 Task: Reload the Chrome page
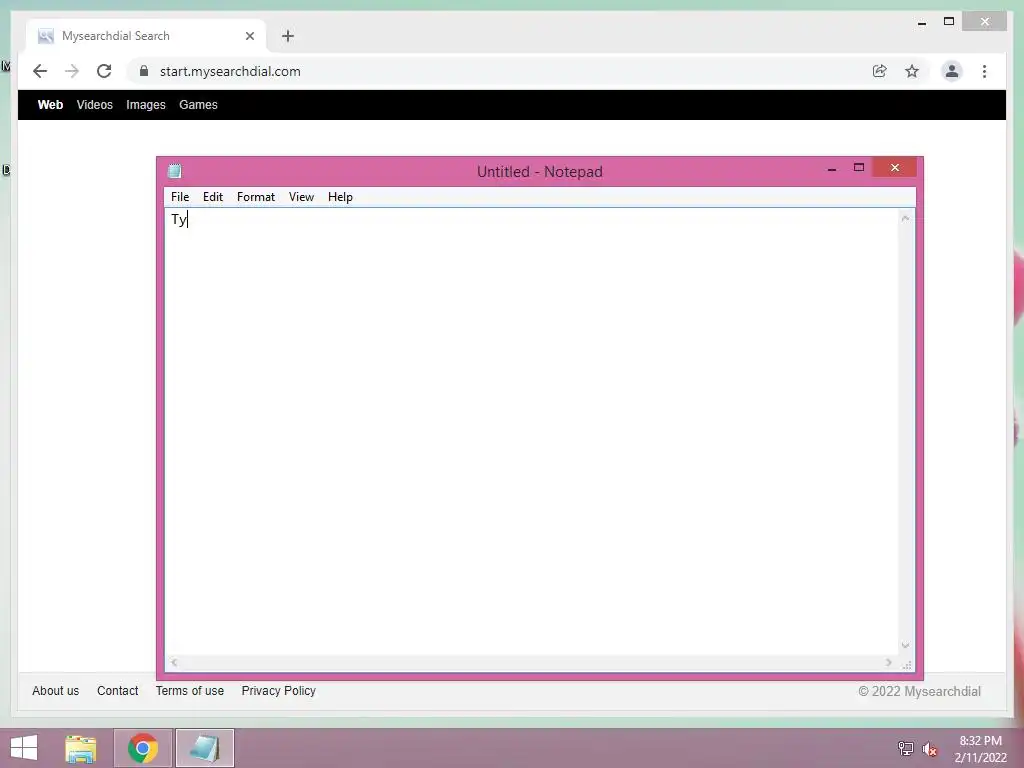click(x=104, y=71)
